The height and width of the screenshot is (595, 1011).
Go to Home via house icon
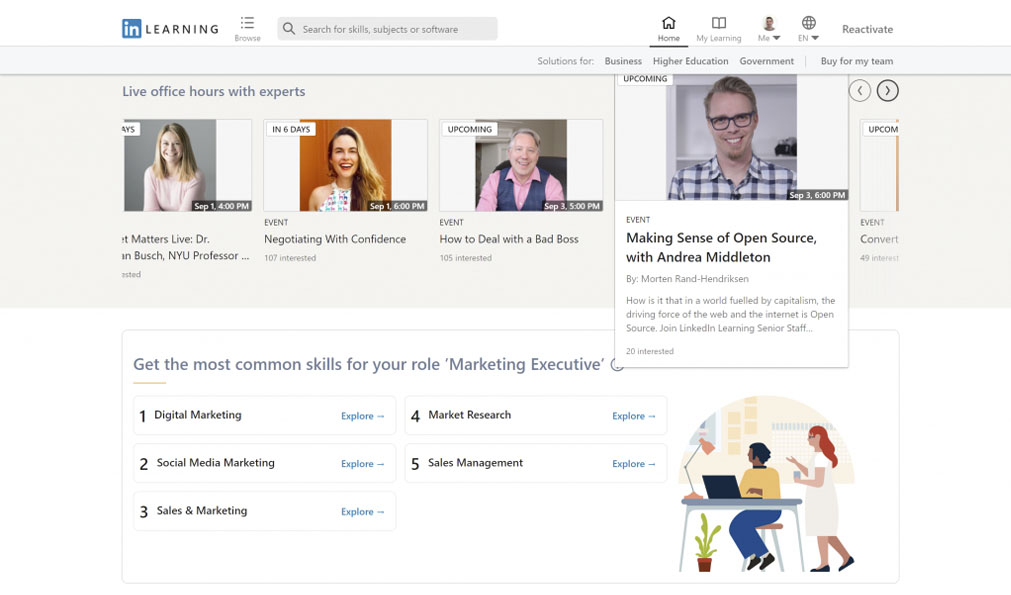[669, 23]
